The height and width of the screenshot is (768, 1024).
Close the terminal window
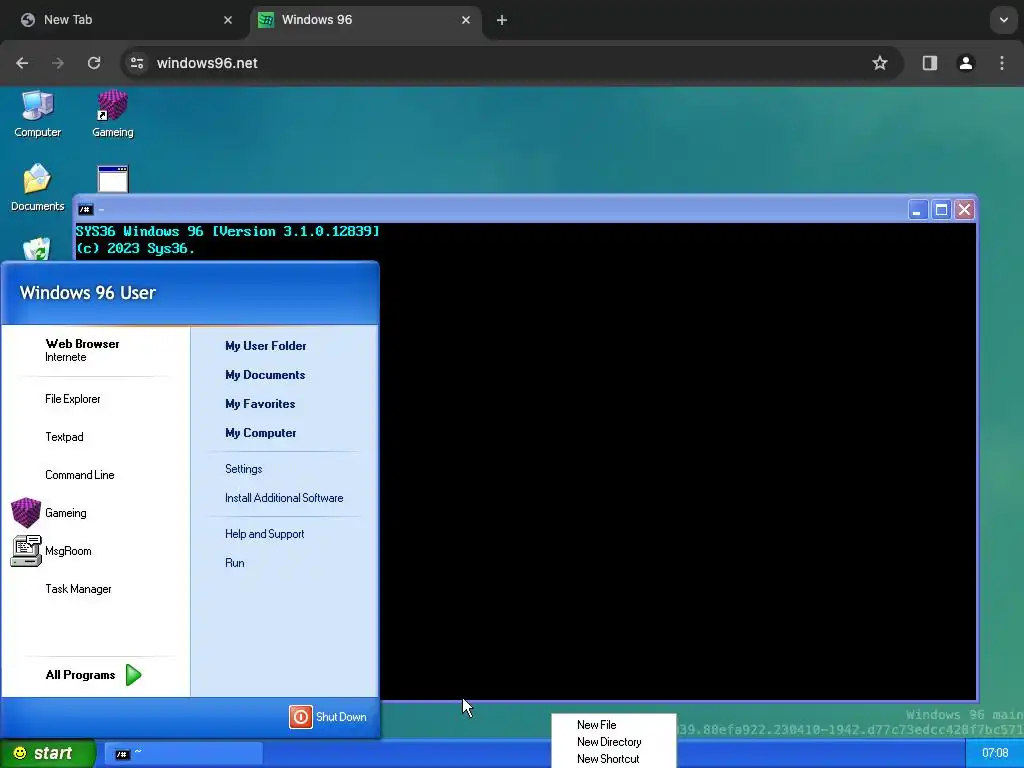point(965,210)
